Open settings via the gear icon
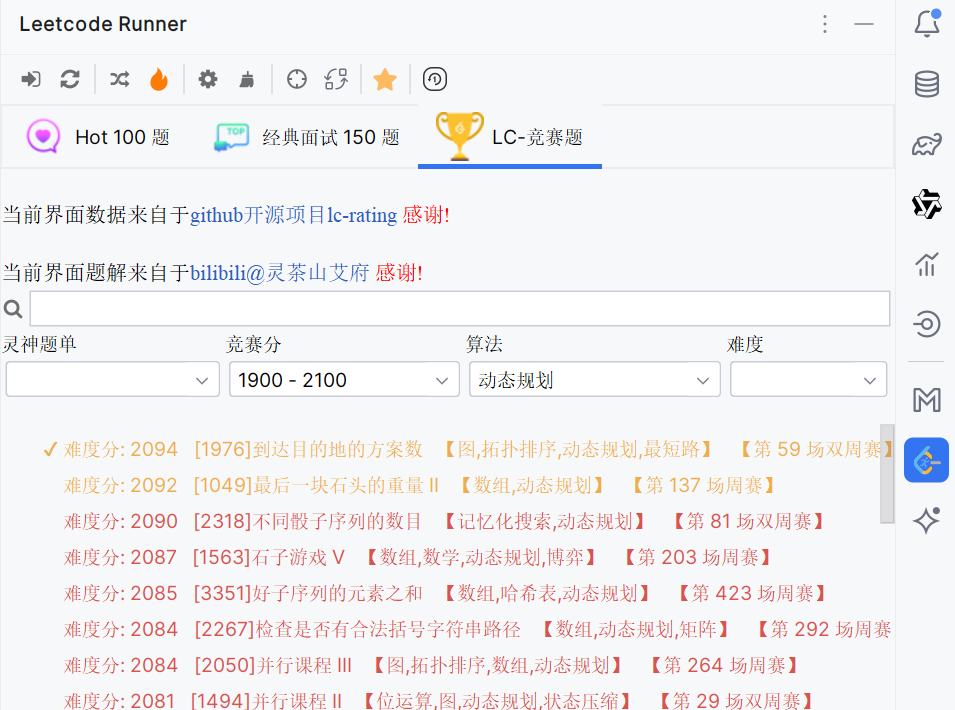This screenshot has height=710, width=955. 208,80
